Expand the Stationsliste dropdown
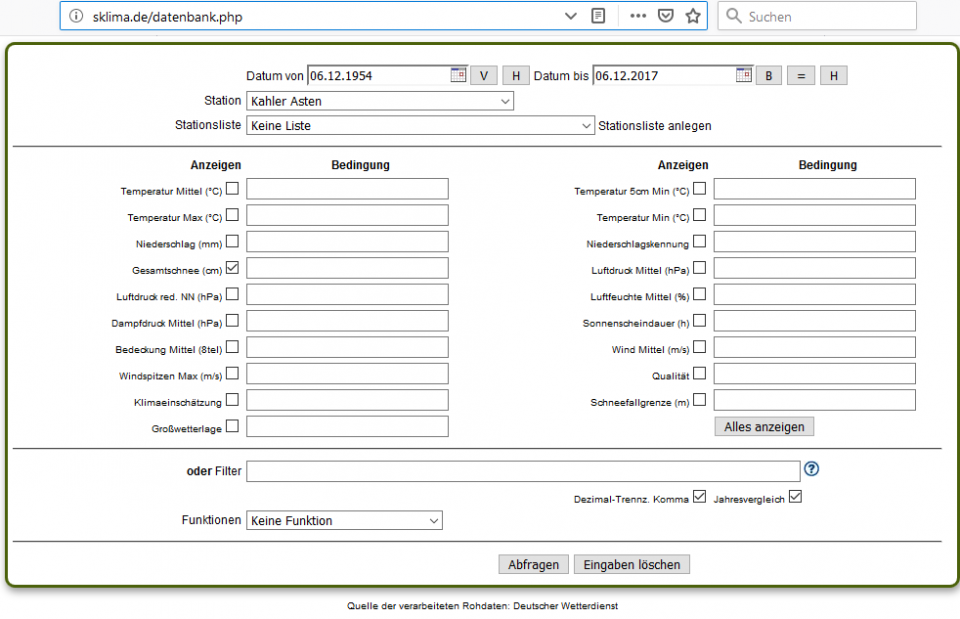960x619 pixels. [420, 126]
